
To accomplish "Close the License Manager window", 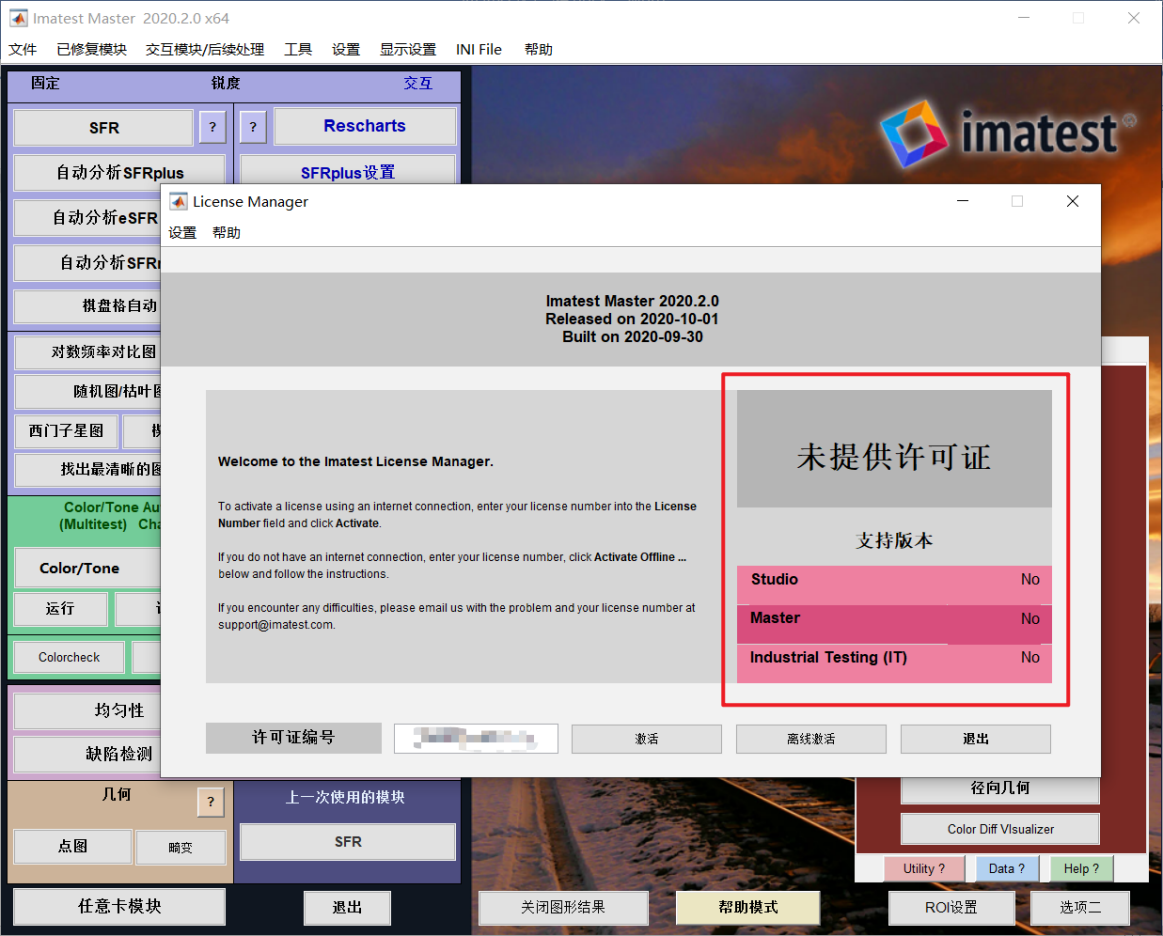I will [1073, 201].
